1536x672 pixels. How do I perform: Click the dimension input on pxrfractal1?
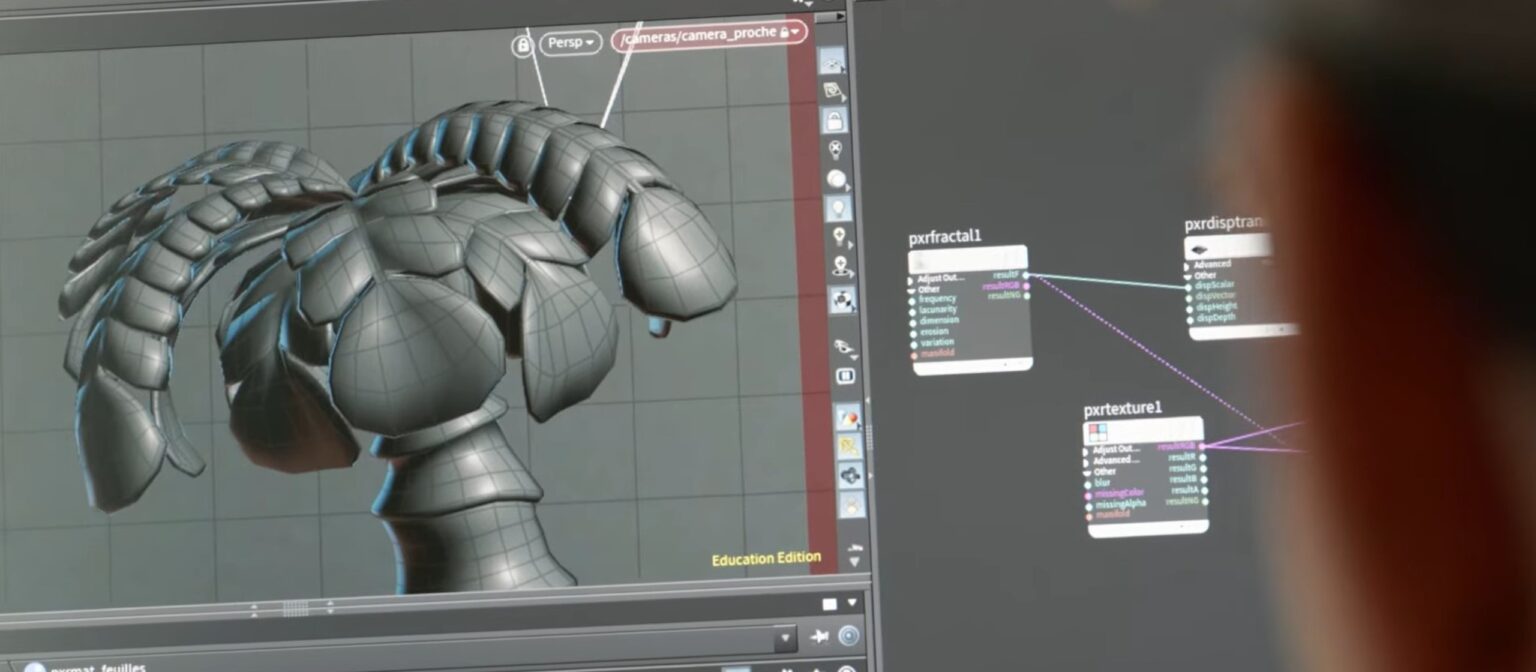click(913, 321)
